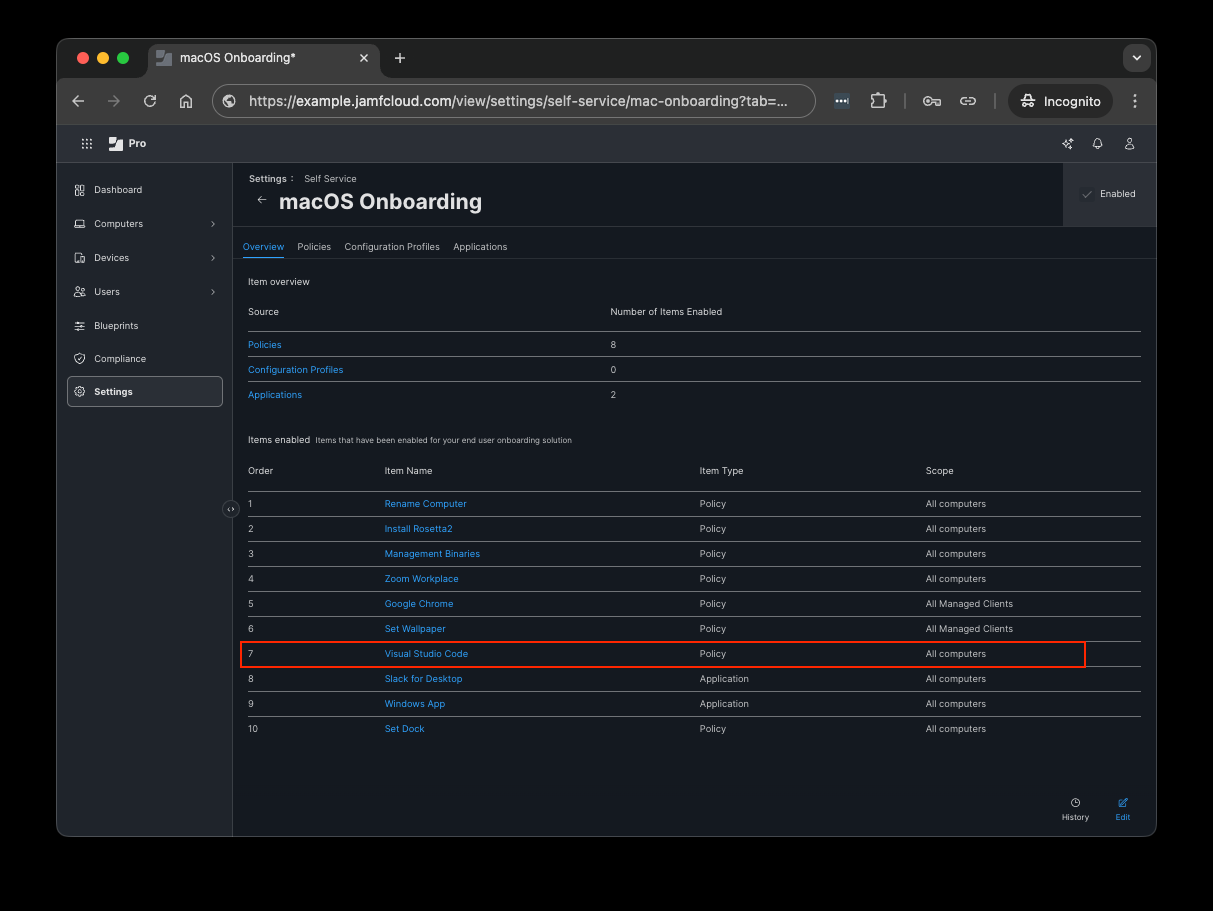Open Policies link in Item overview
Image resolution: width=1213 pixels, height=911 pixels.
tap(265, 345)
